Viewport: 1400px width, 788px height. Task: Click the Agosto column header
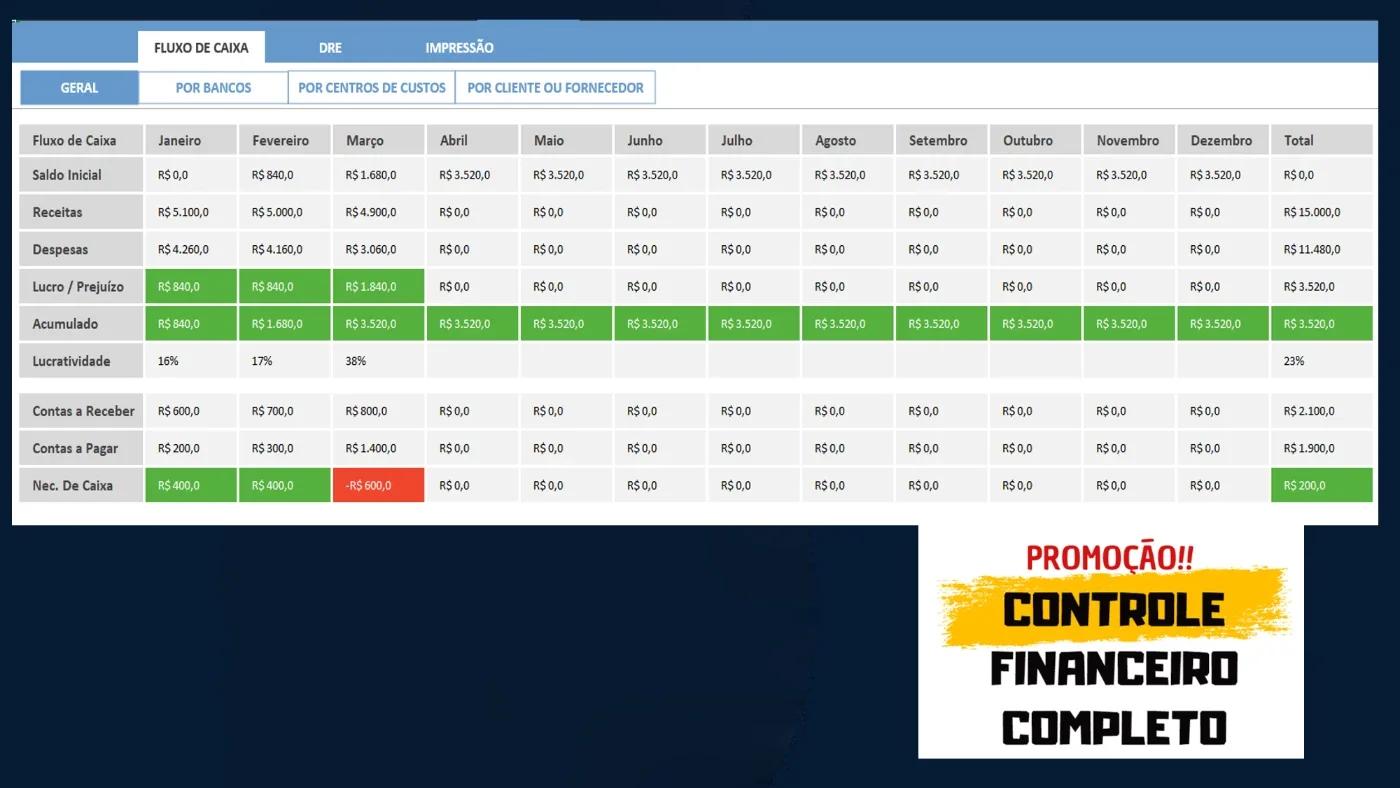coord(848,140)
